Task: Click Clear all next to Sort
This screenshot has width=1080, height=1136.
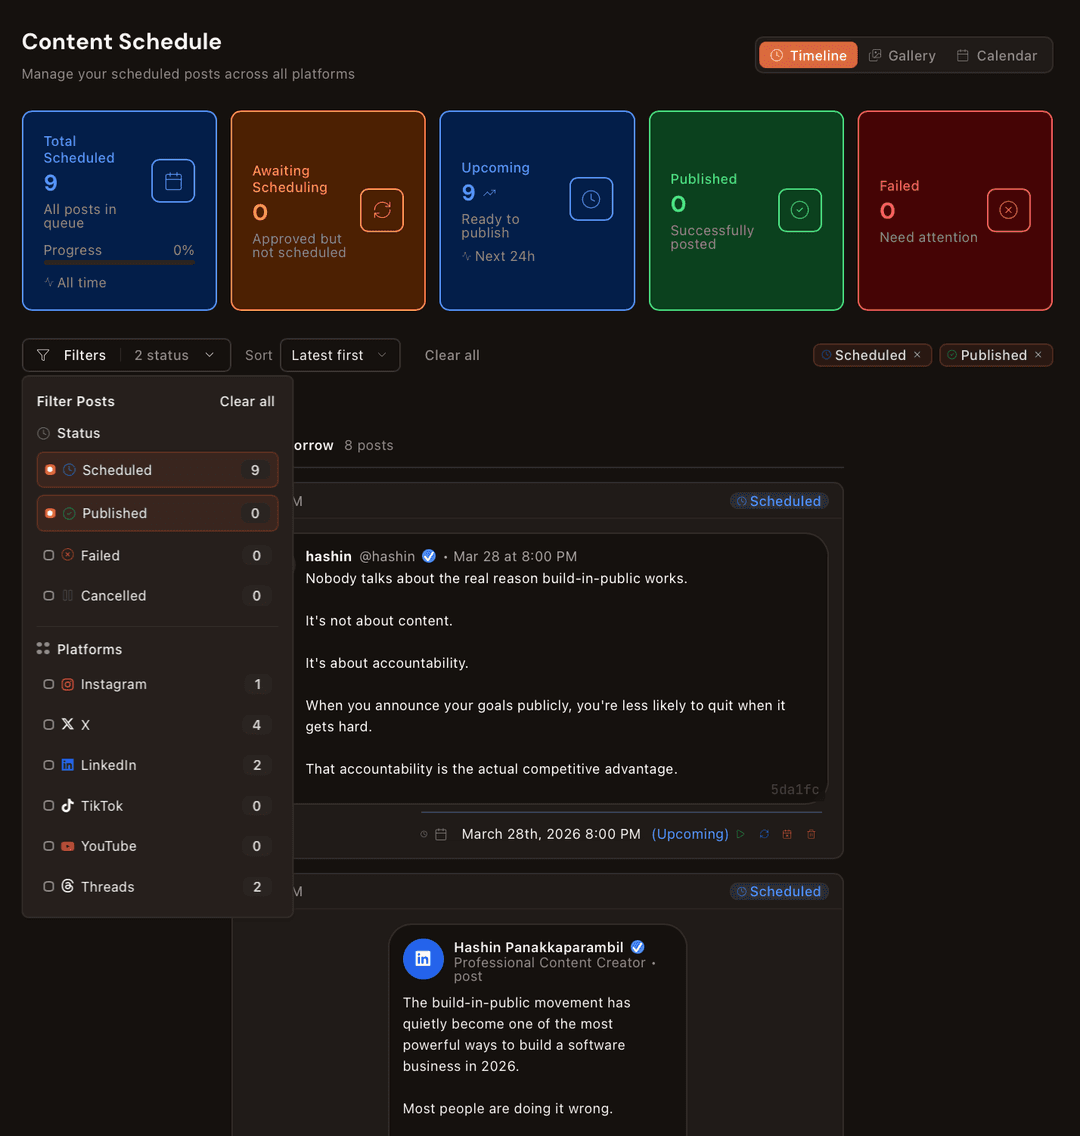Action: tap(452, 355)
